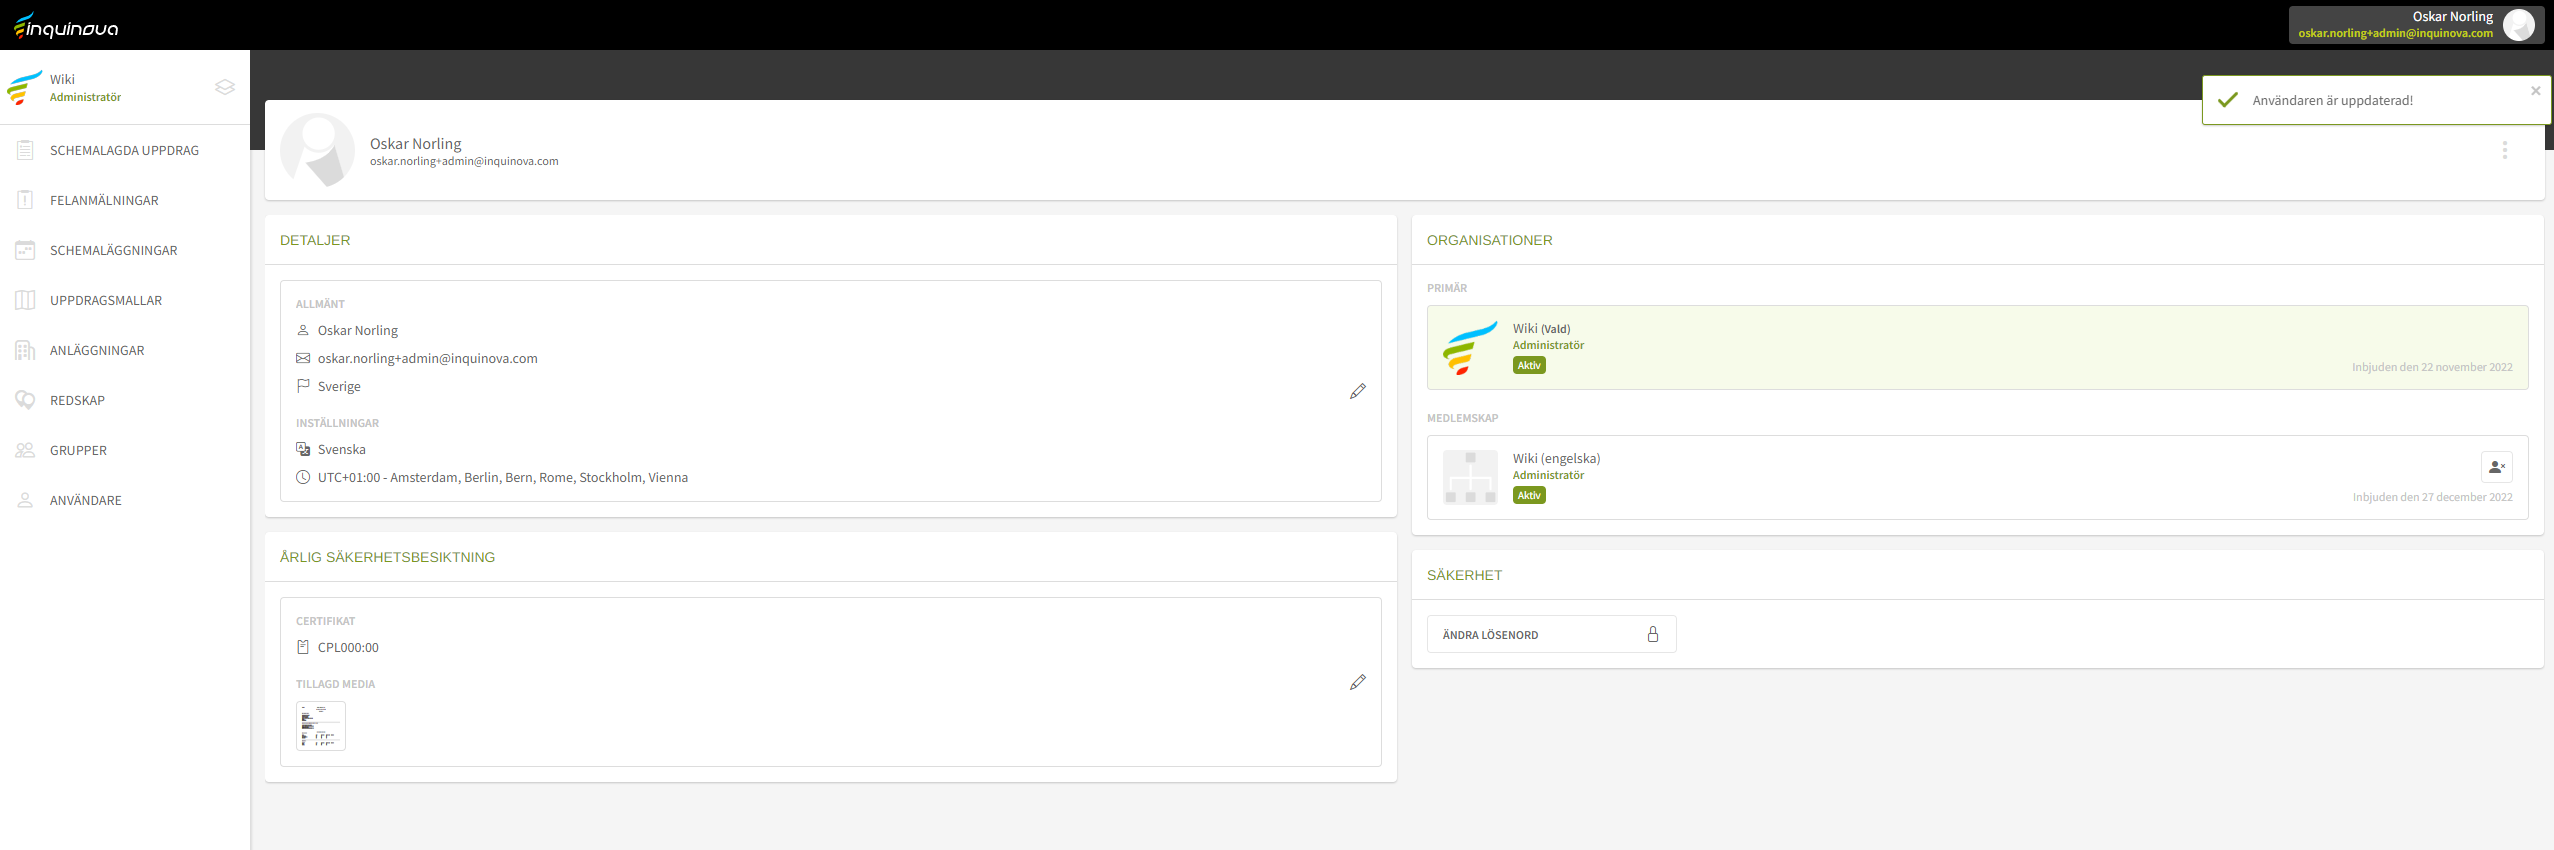2554x850 pixels.
Task: Navigate to Användare in sidebar
Action: point(85,501)
